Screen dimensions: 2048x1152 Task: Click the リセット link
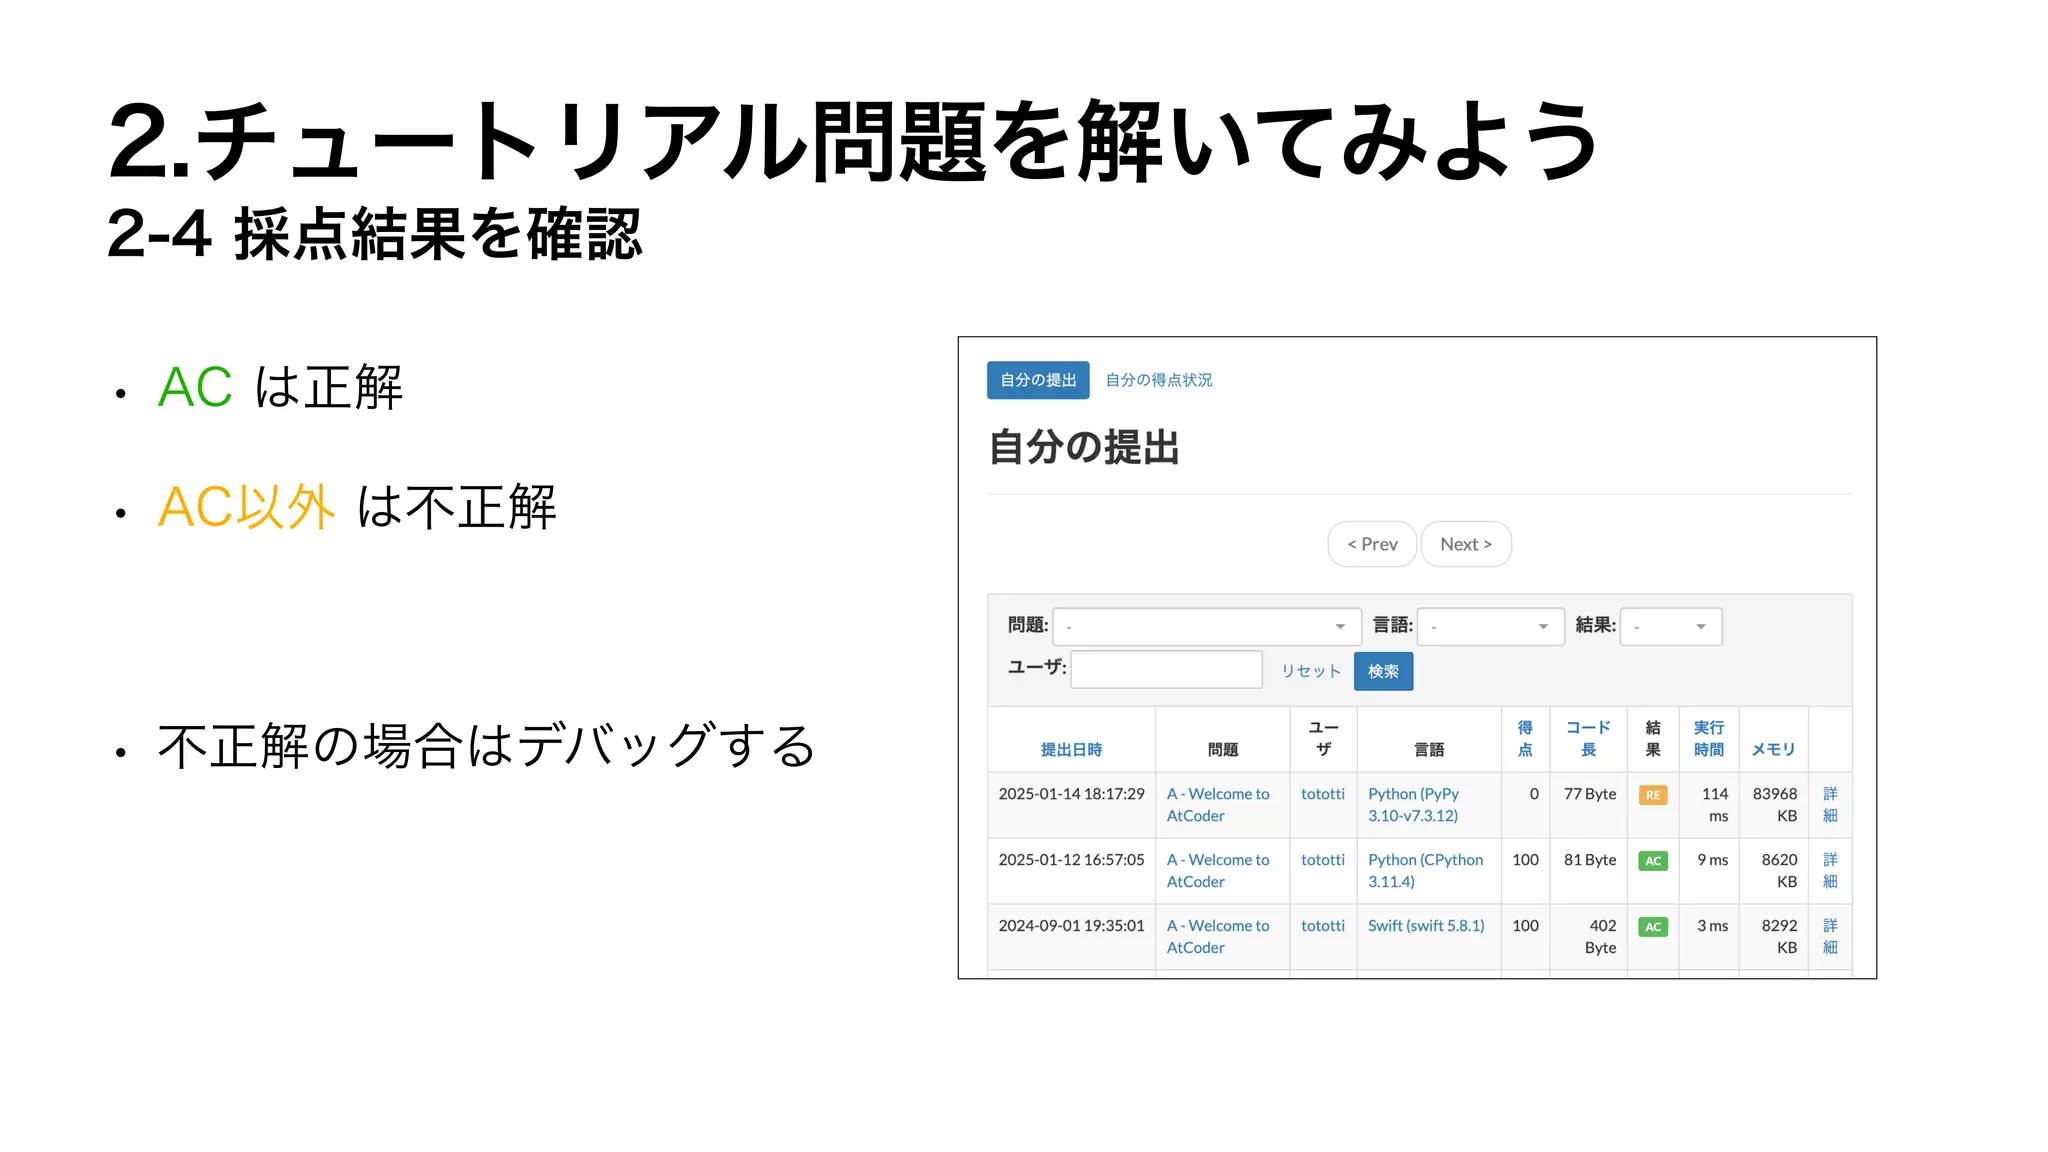pos(1310,671)
